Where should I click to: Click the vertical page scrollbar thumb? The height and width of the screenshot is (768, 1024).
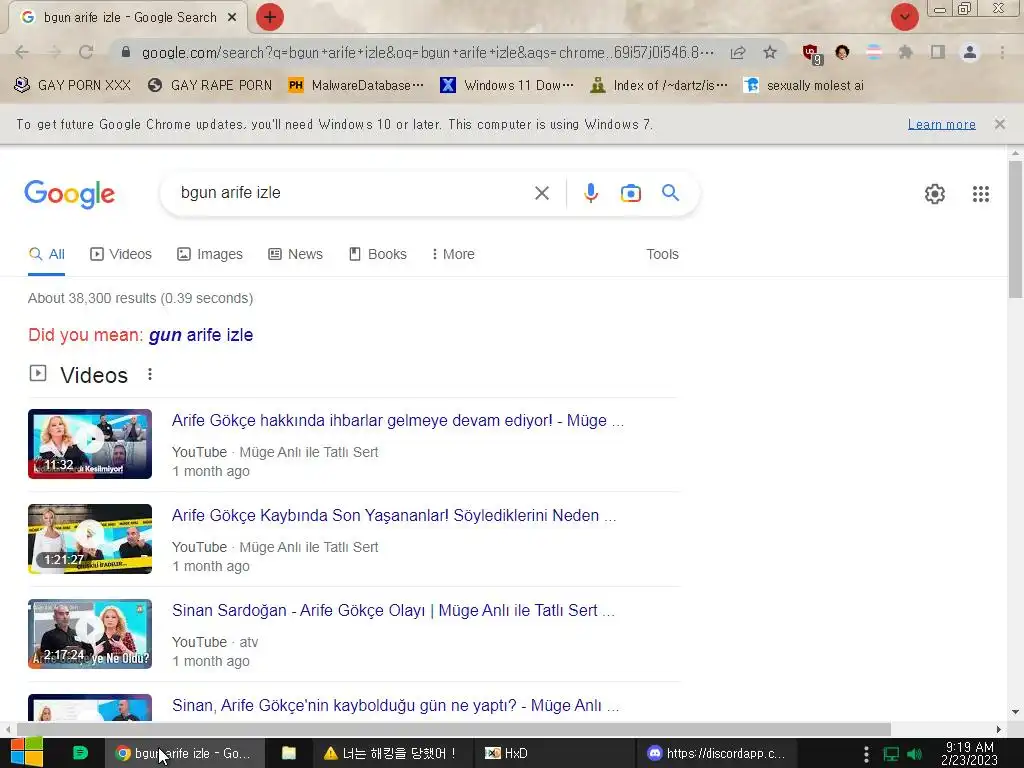(x=1016, y=229)
